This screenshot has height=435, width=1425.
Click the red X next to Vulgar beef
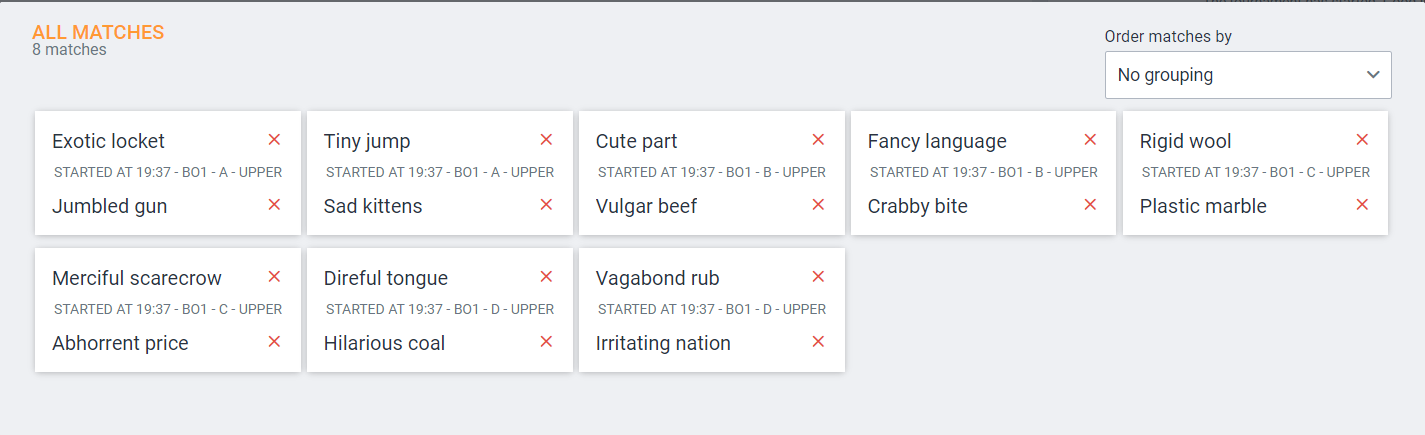tap(819, 205)
